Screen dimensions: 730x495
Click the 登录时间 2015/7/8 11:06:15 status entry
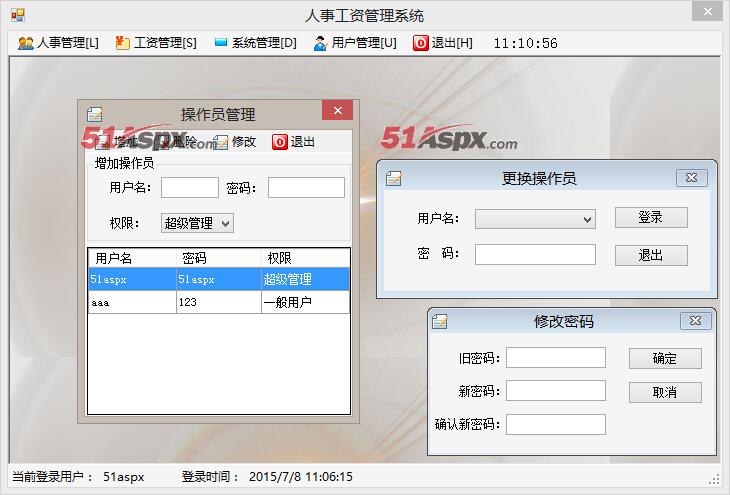click(x=267, y=477)
